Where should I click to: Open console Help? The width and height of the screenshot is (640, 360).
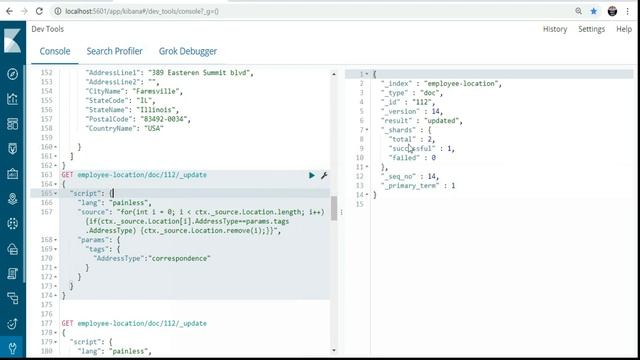pos(624,29)
